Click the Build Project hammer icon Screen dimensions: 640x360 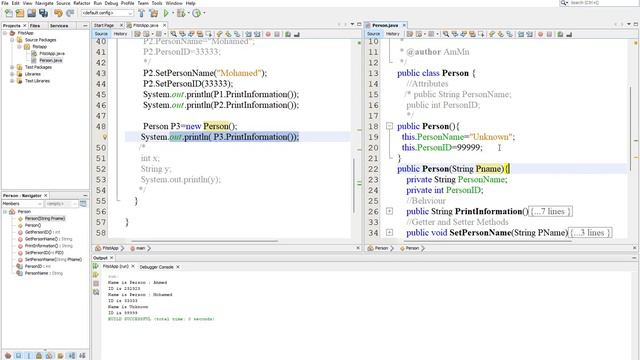point(141,13)
